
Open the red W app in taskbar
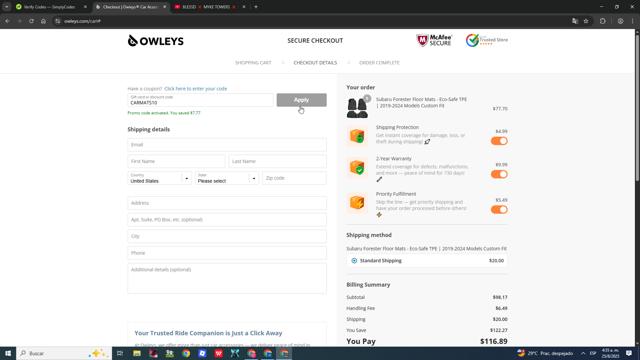219,353
